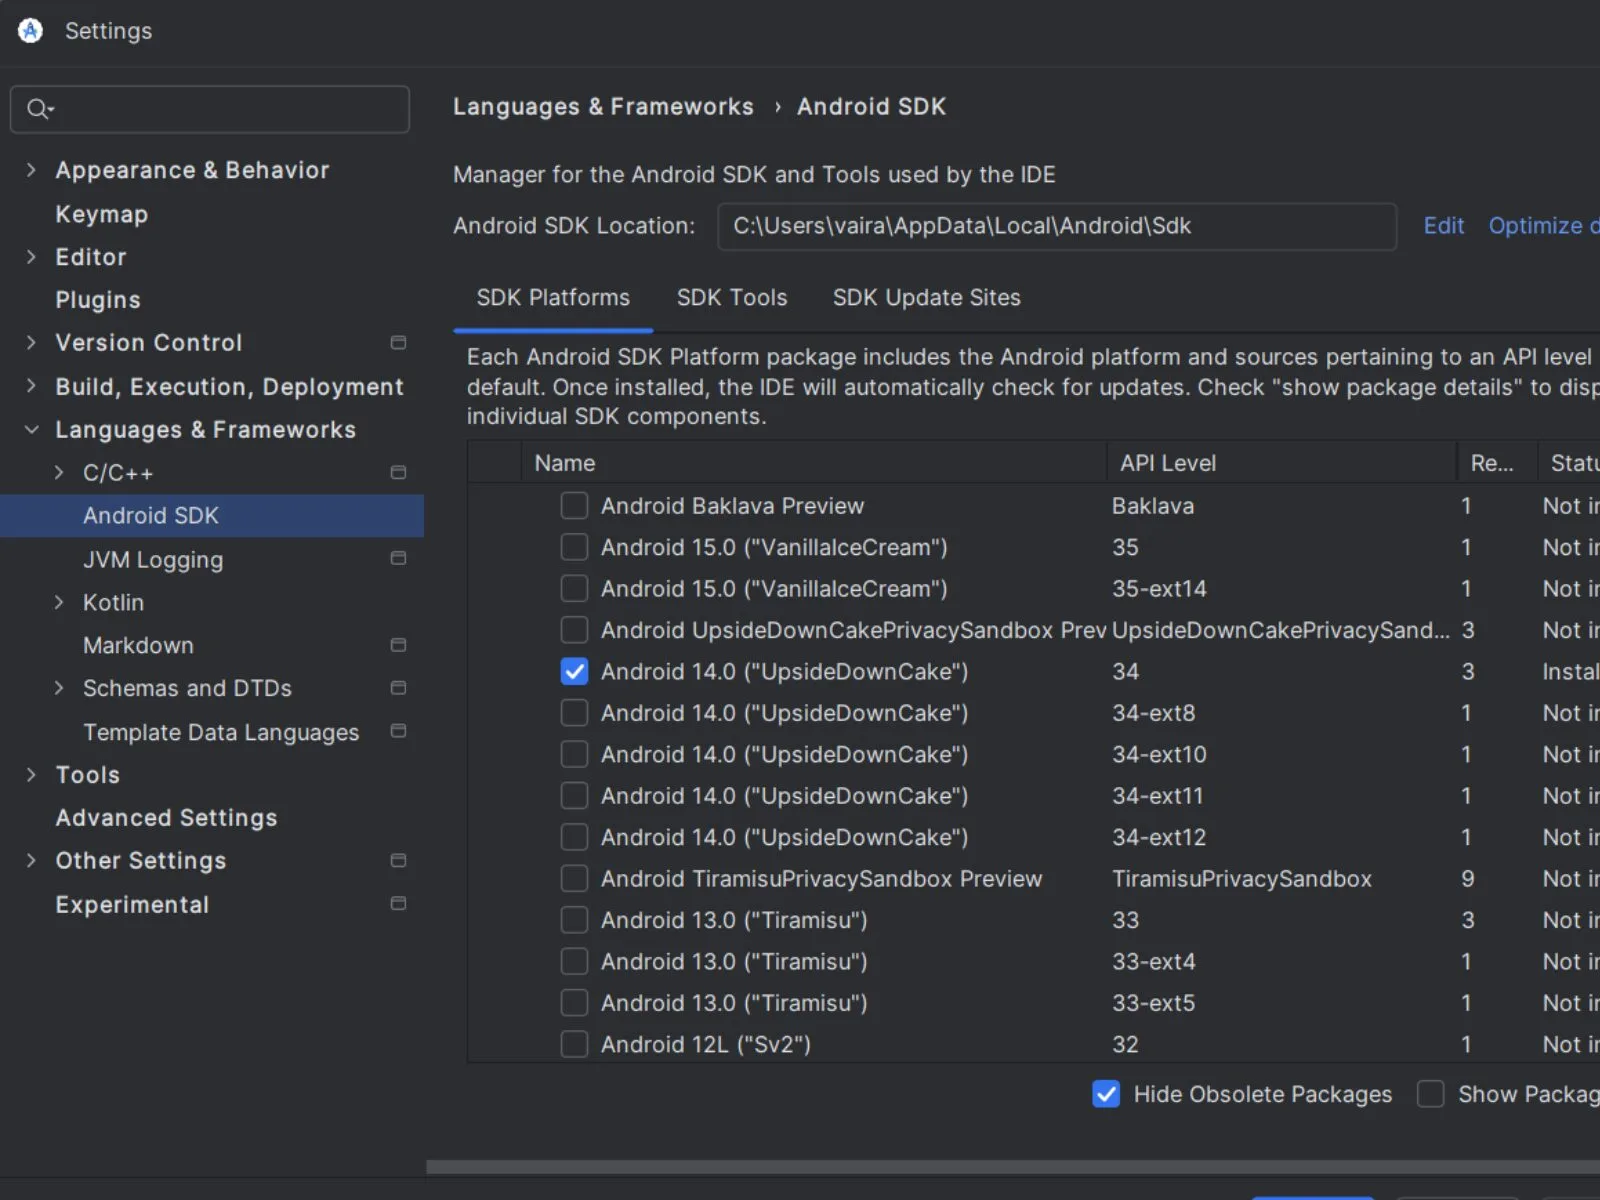Enable the Show Package Details checkbox

coord(1431,1094)
